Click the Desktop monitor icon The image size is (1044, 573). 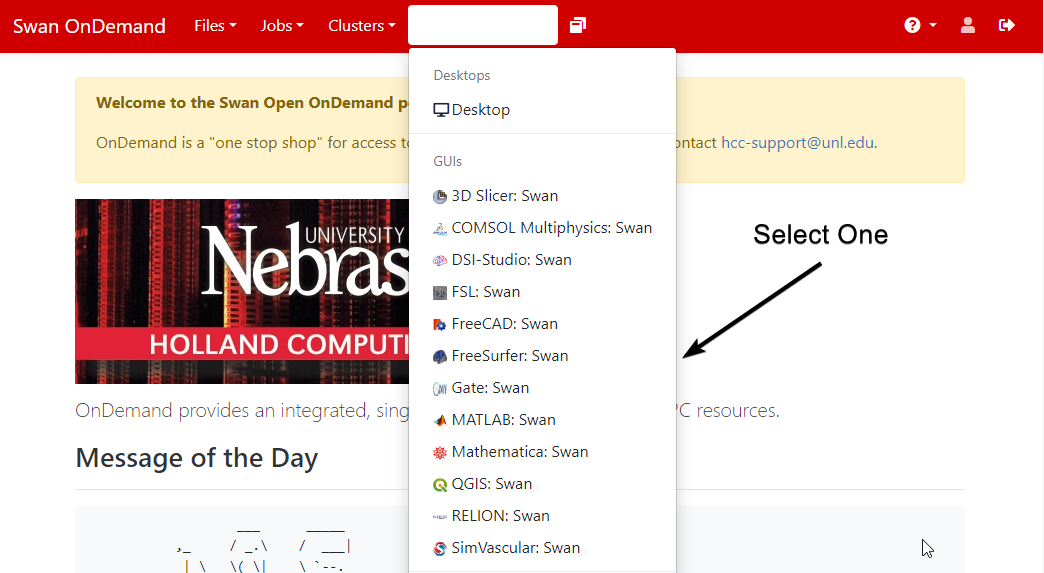tap(441, 110)
